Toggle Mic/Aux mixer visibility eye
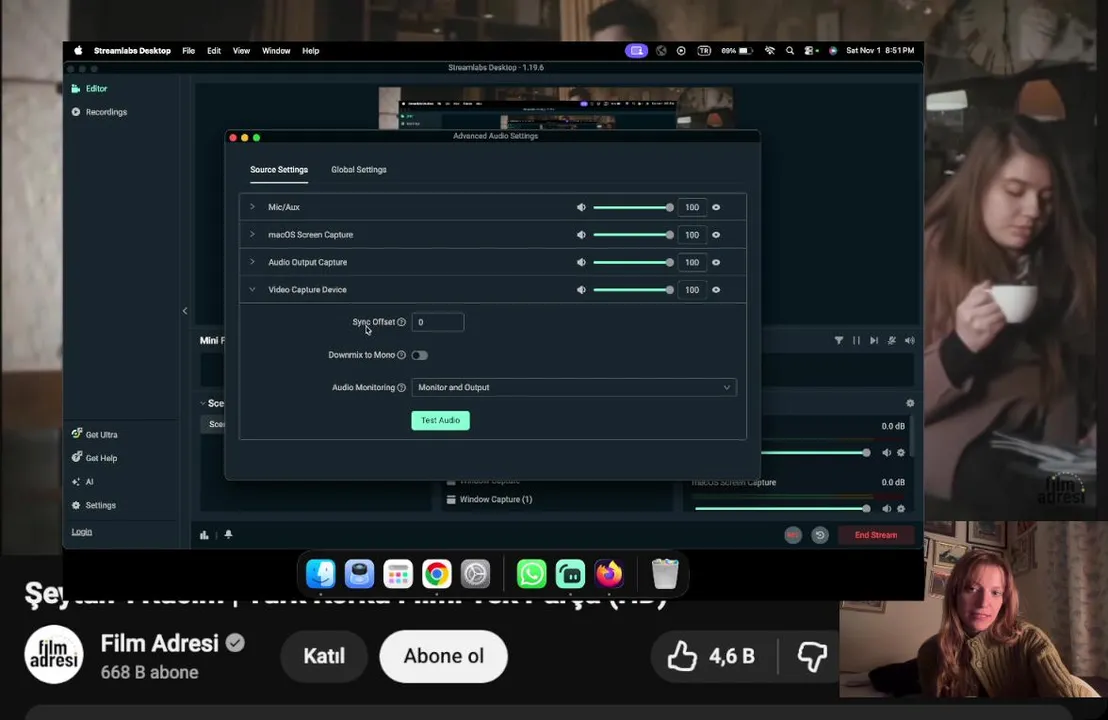This screenshot has height=720, width=1108. click(x=716, y=207)
